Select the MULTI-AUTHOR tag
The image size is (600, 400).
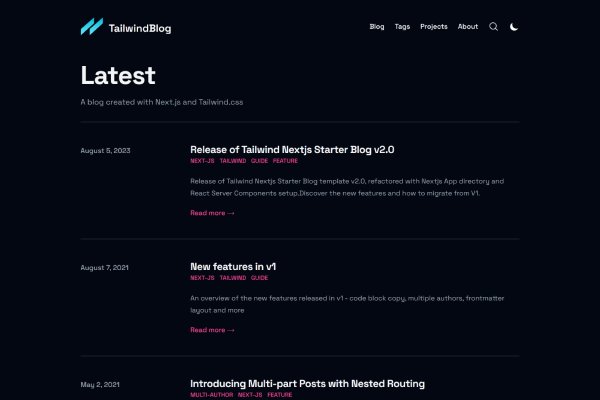click(x=212, y=395)
